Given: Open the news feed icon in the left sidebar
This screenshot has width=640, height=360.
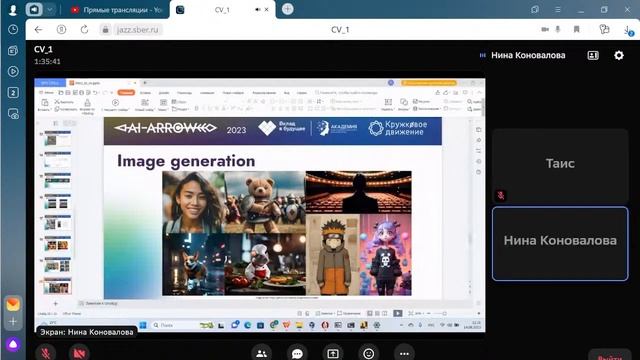Looking at the screenshot, I should (13, 51).
